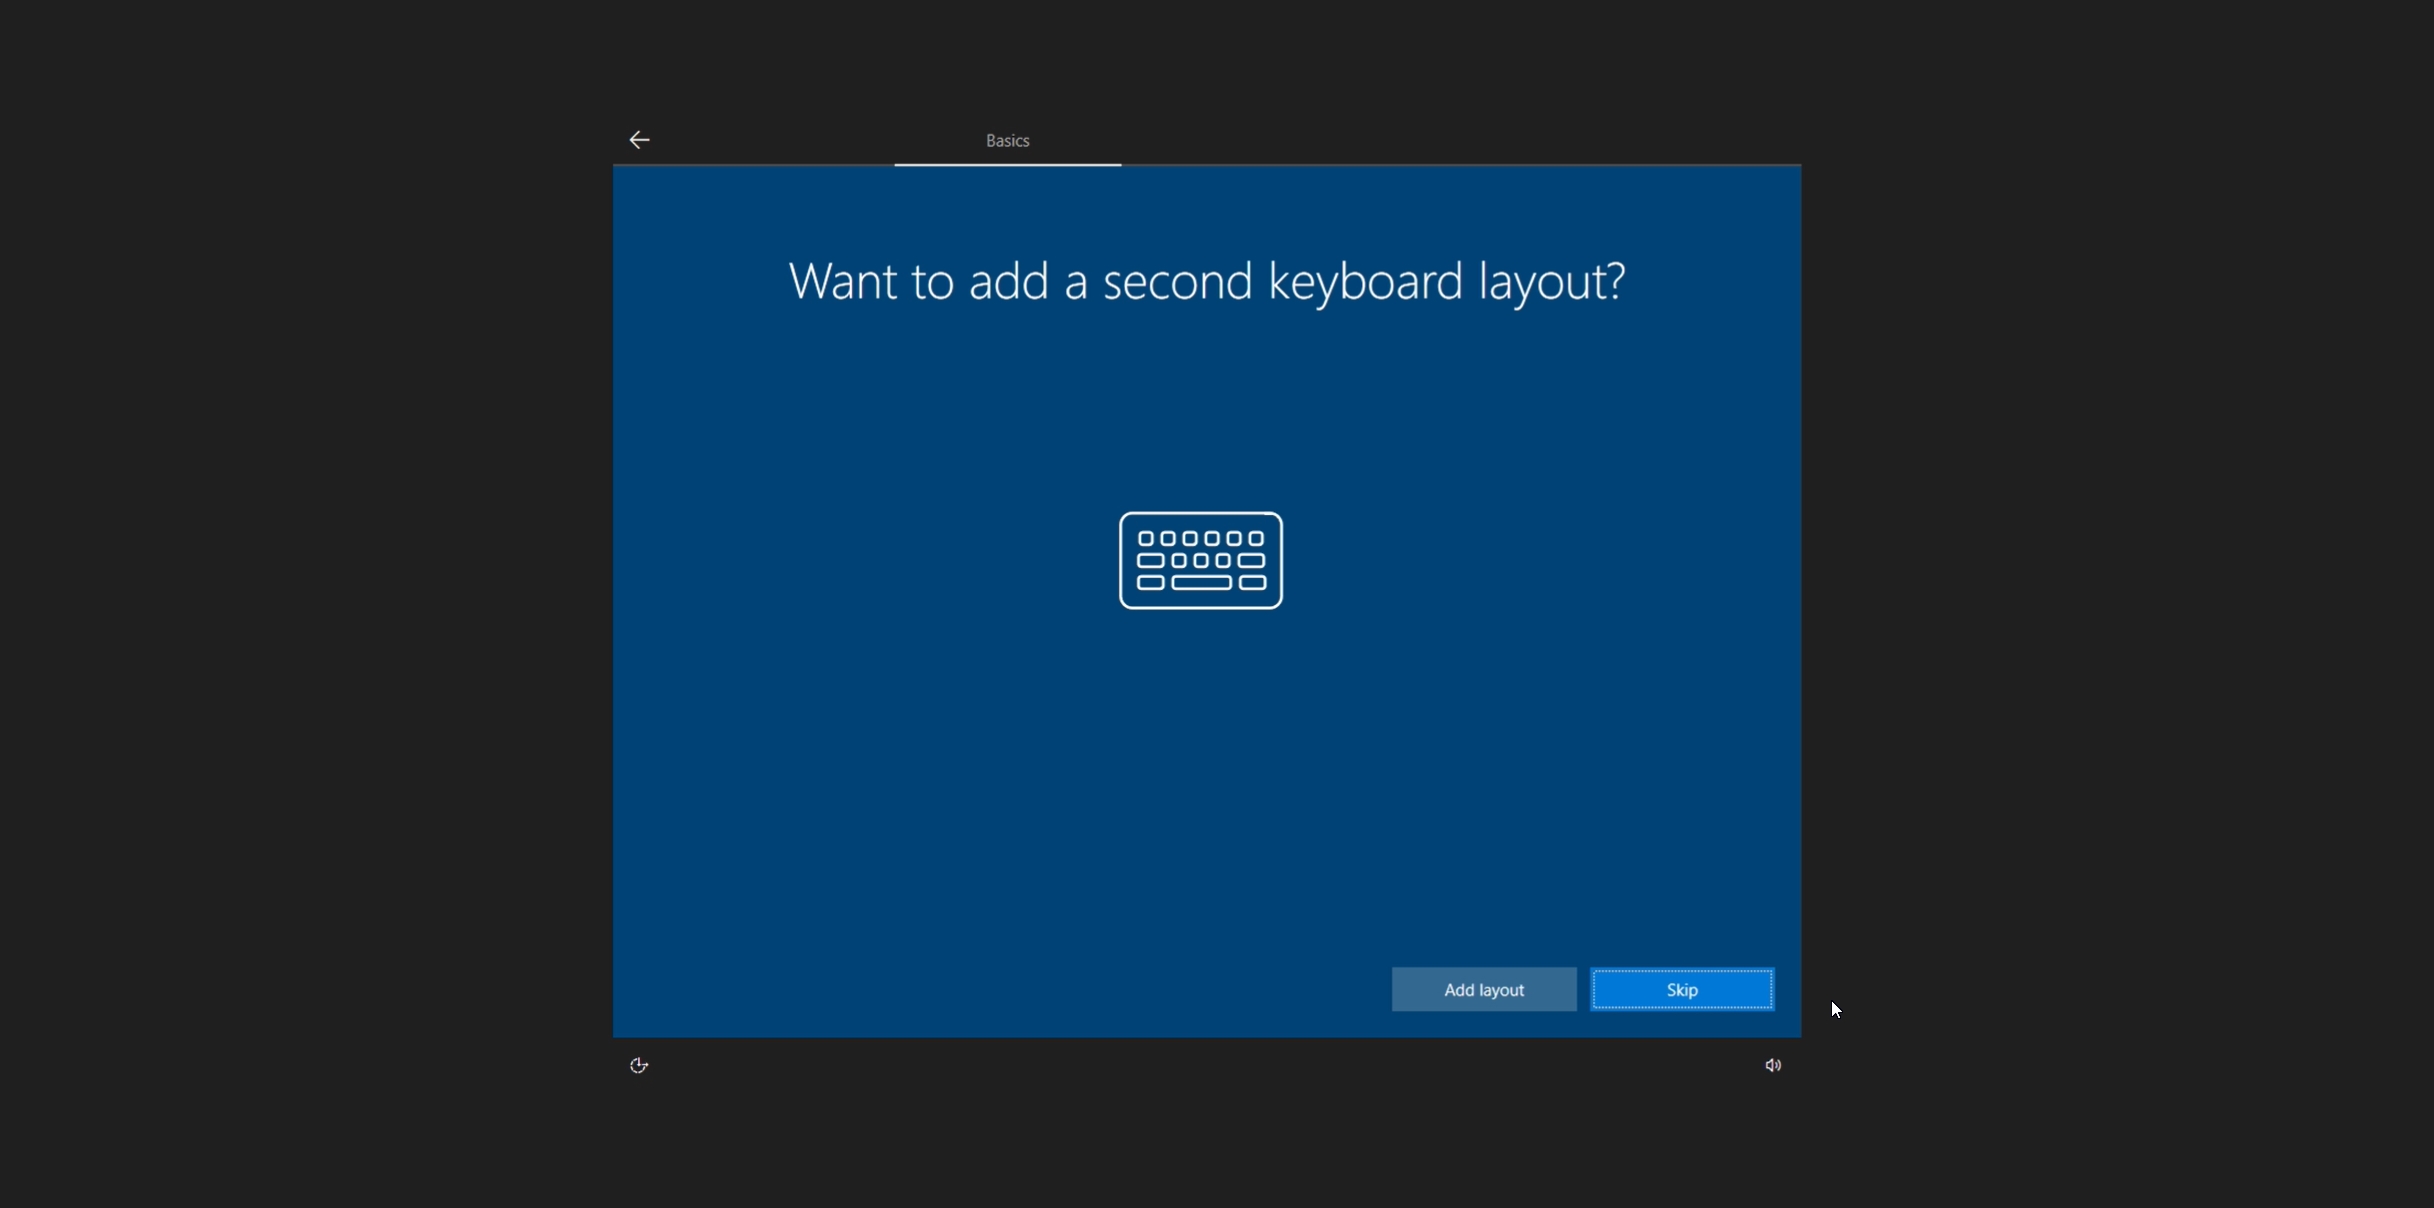Click the setup progress bar under Basics
The image size is (2434, 1208).
(1006, 163)
